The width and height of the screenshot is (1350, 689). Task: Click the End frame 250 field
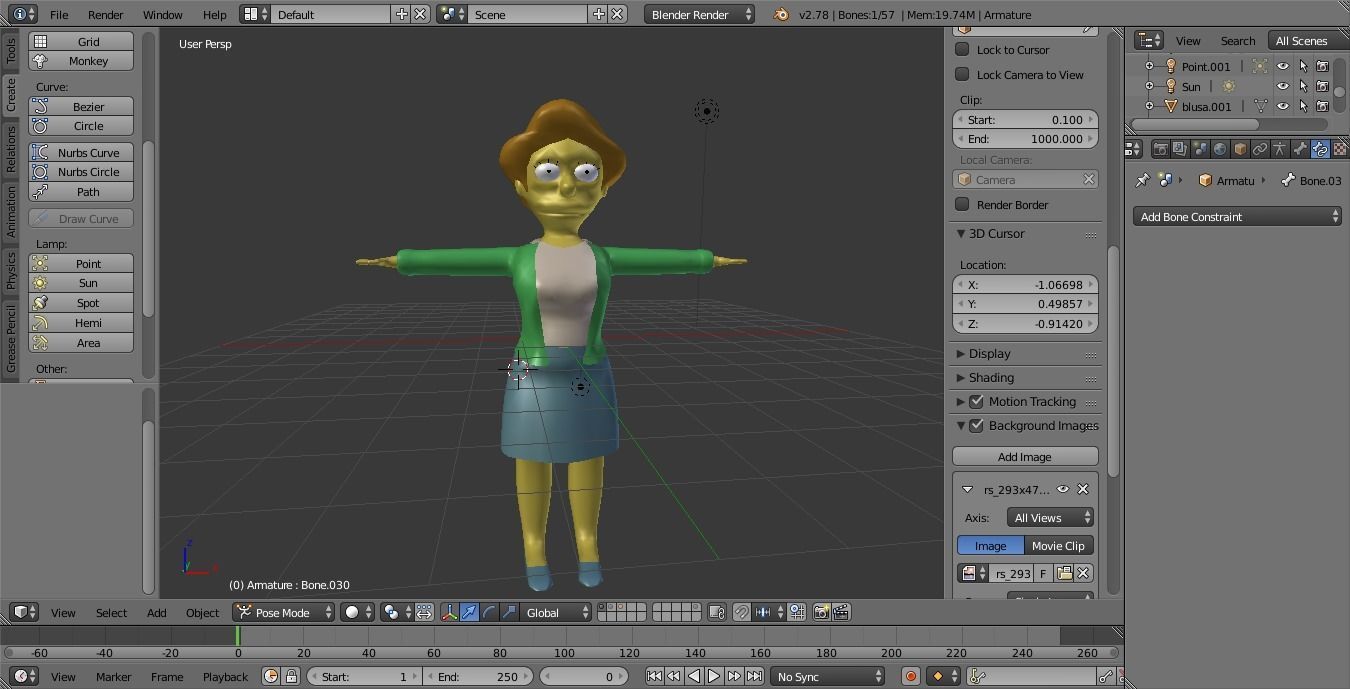point(478,676)
